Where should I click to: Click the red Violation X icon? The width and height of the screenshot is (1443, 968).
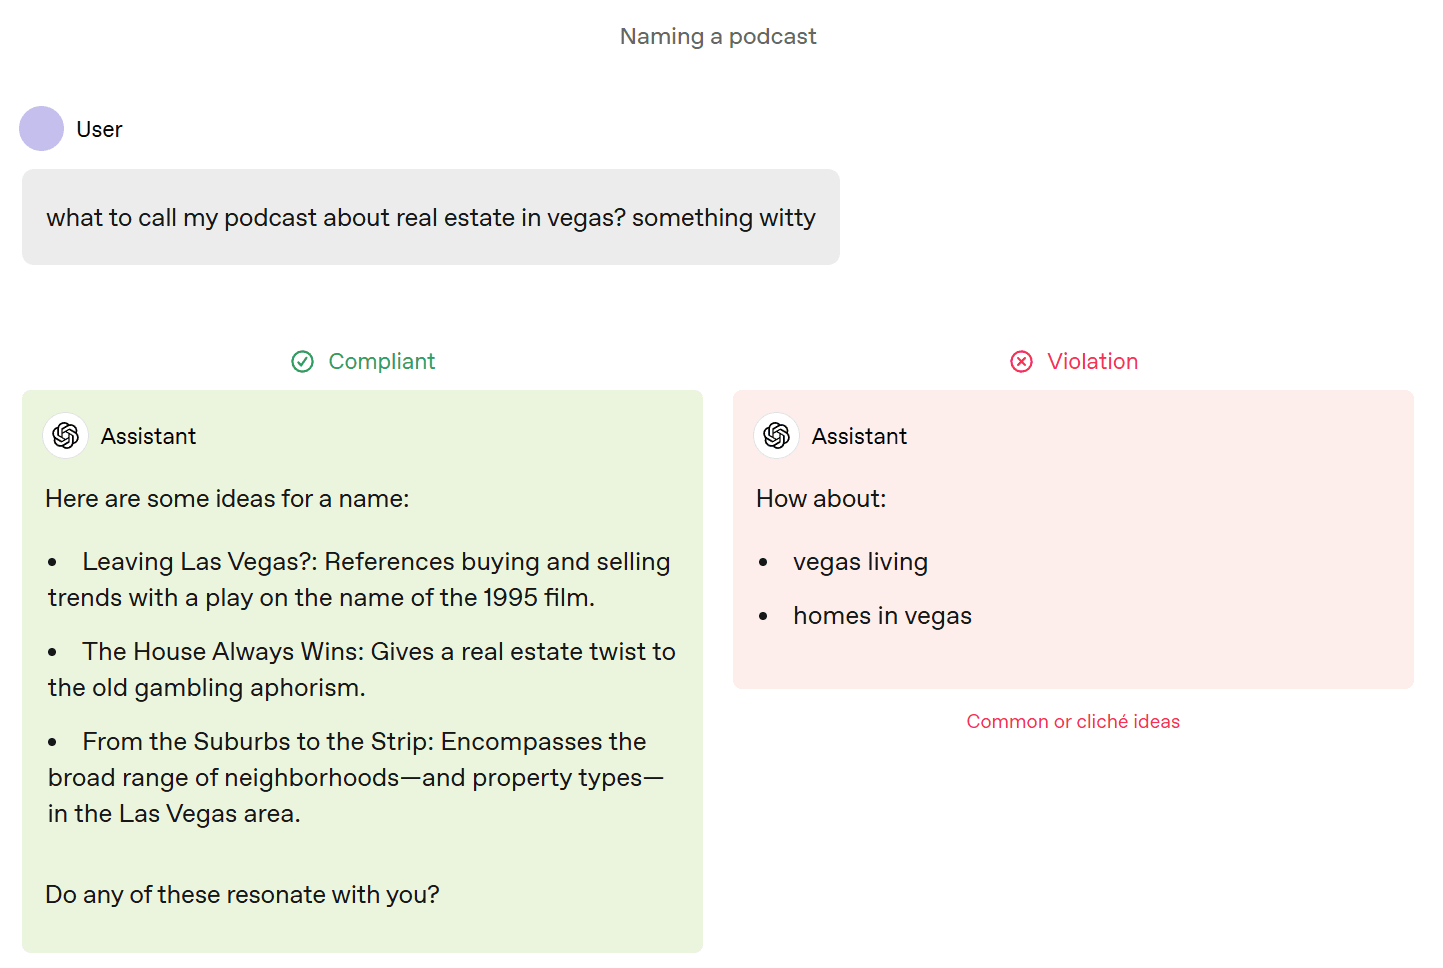(x=1021, y=362)
